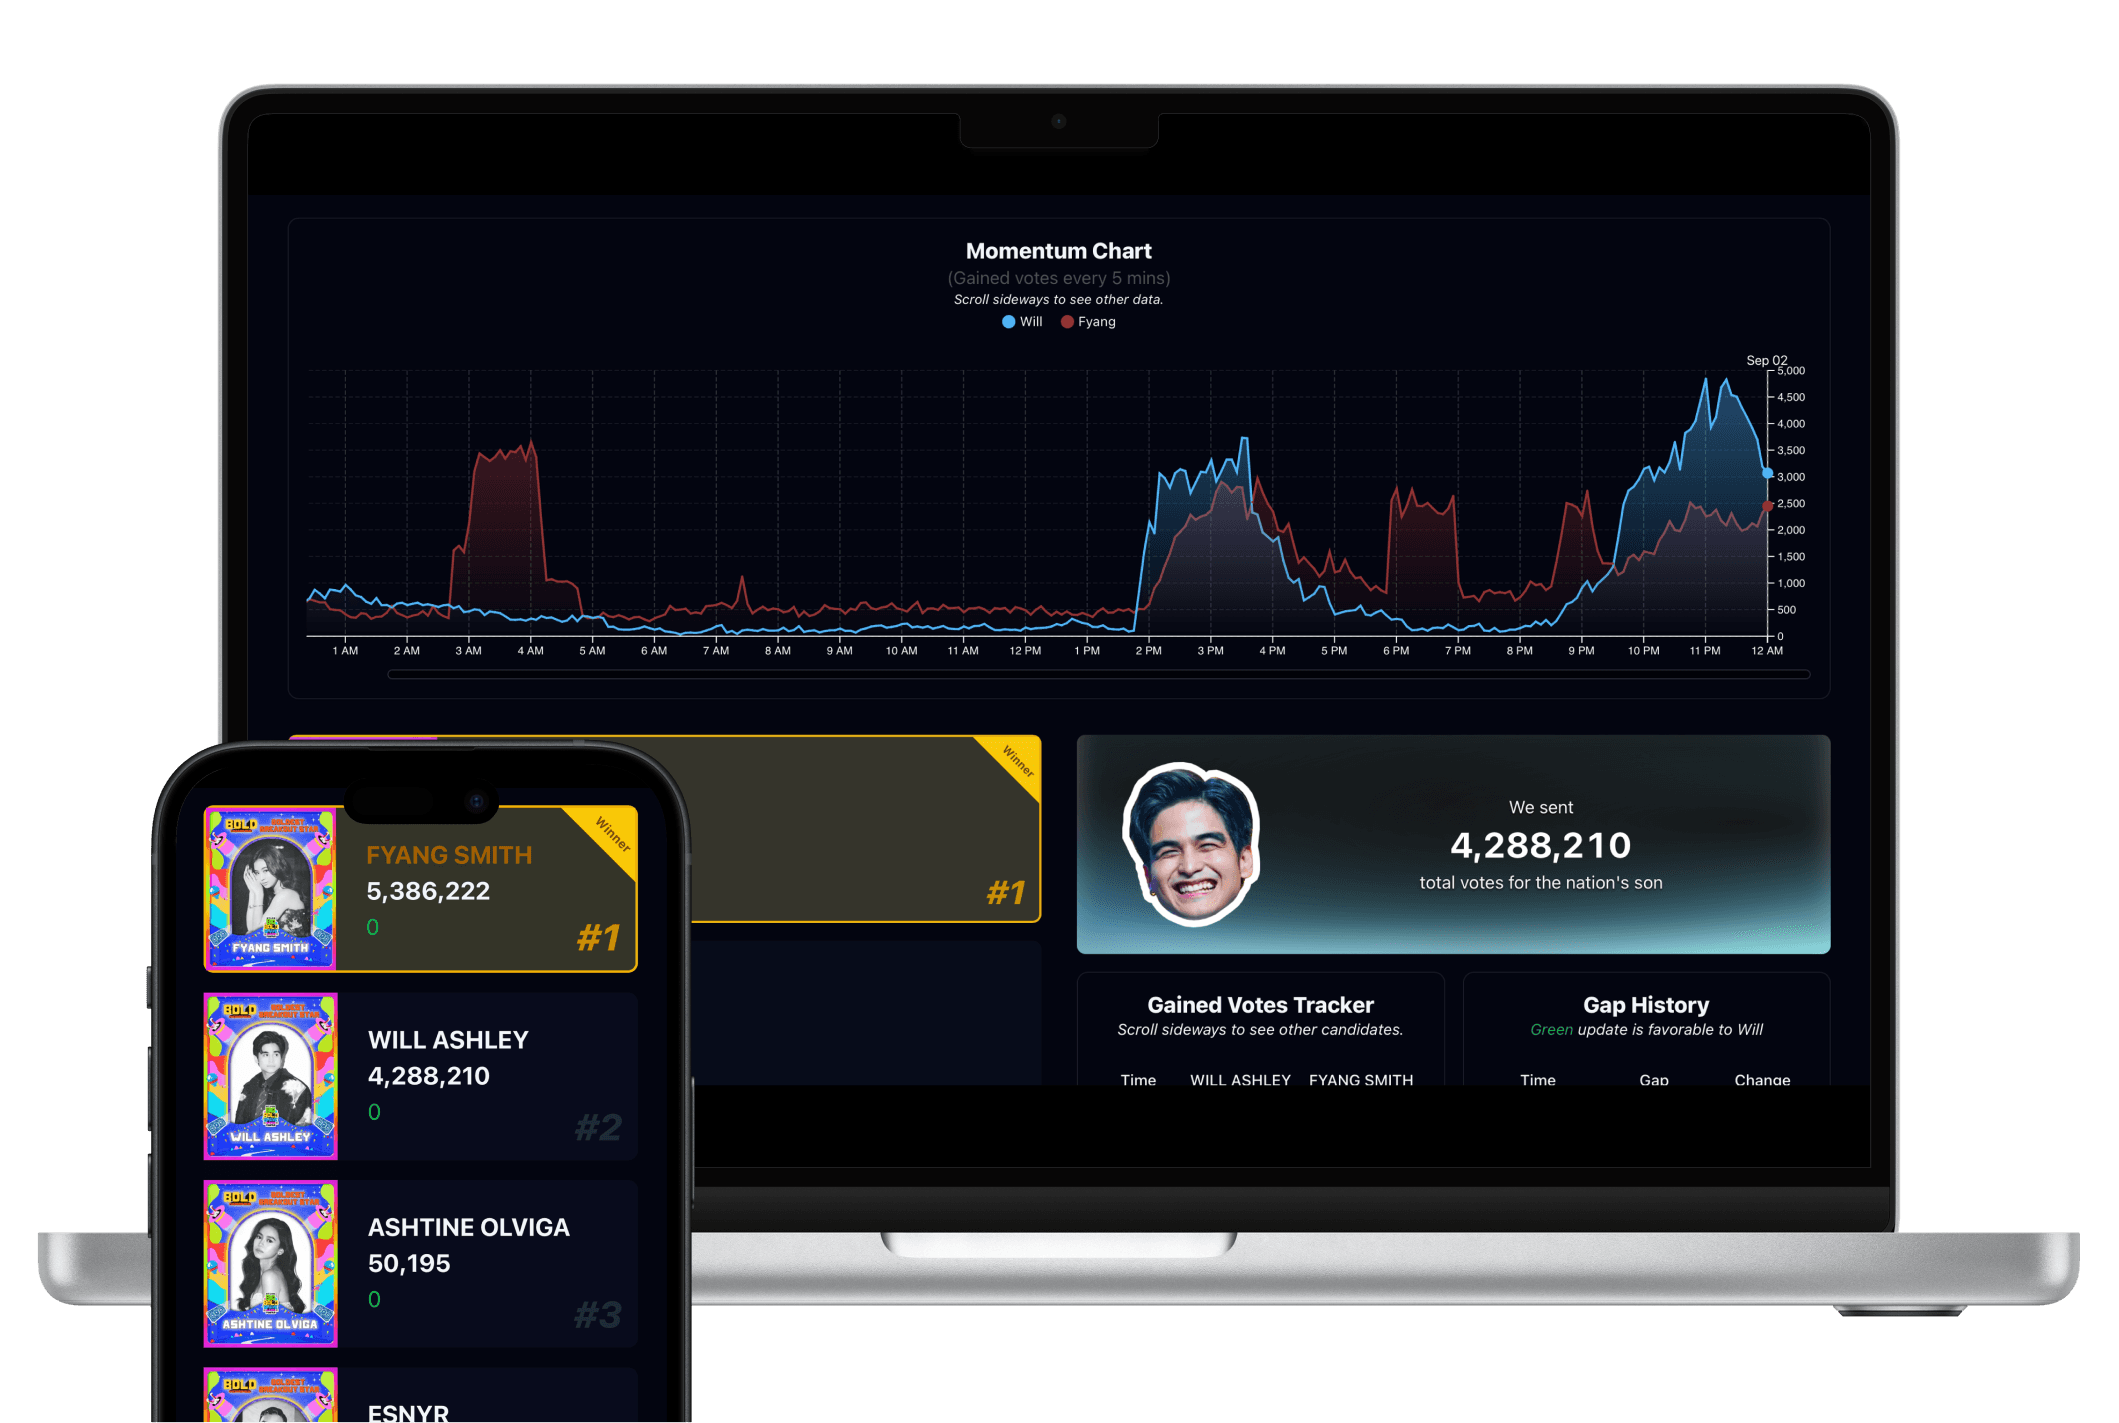This screenshot has height=1423, width=2119.
Task: Click the 4,288,210 total votes banner number
Action: (x=1540, y=846)
